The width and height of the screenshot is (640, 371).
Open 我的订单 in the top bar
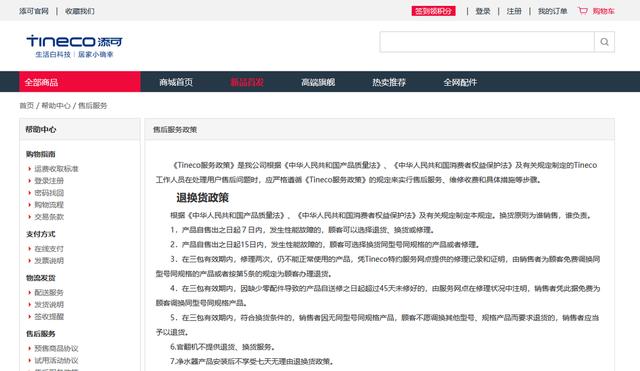coord(553,11)
